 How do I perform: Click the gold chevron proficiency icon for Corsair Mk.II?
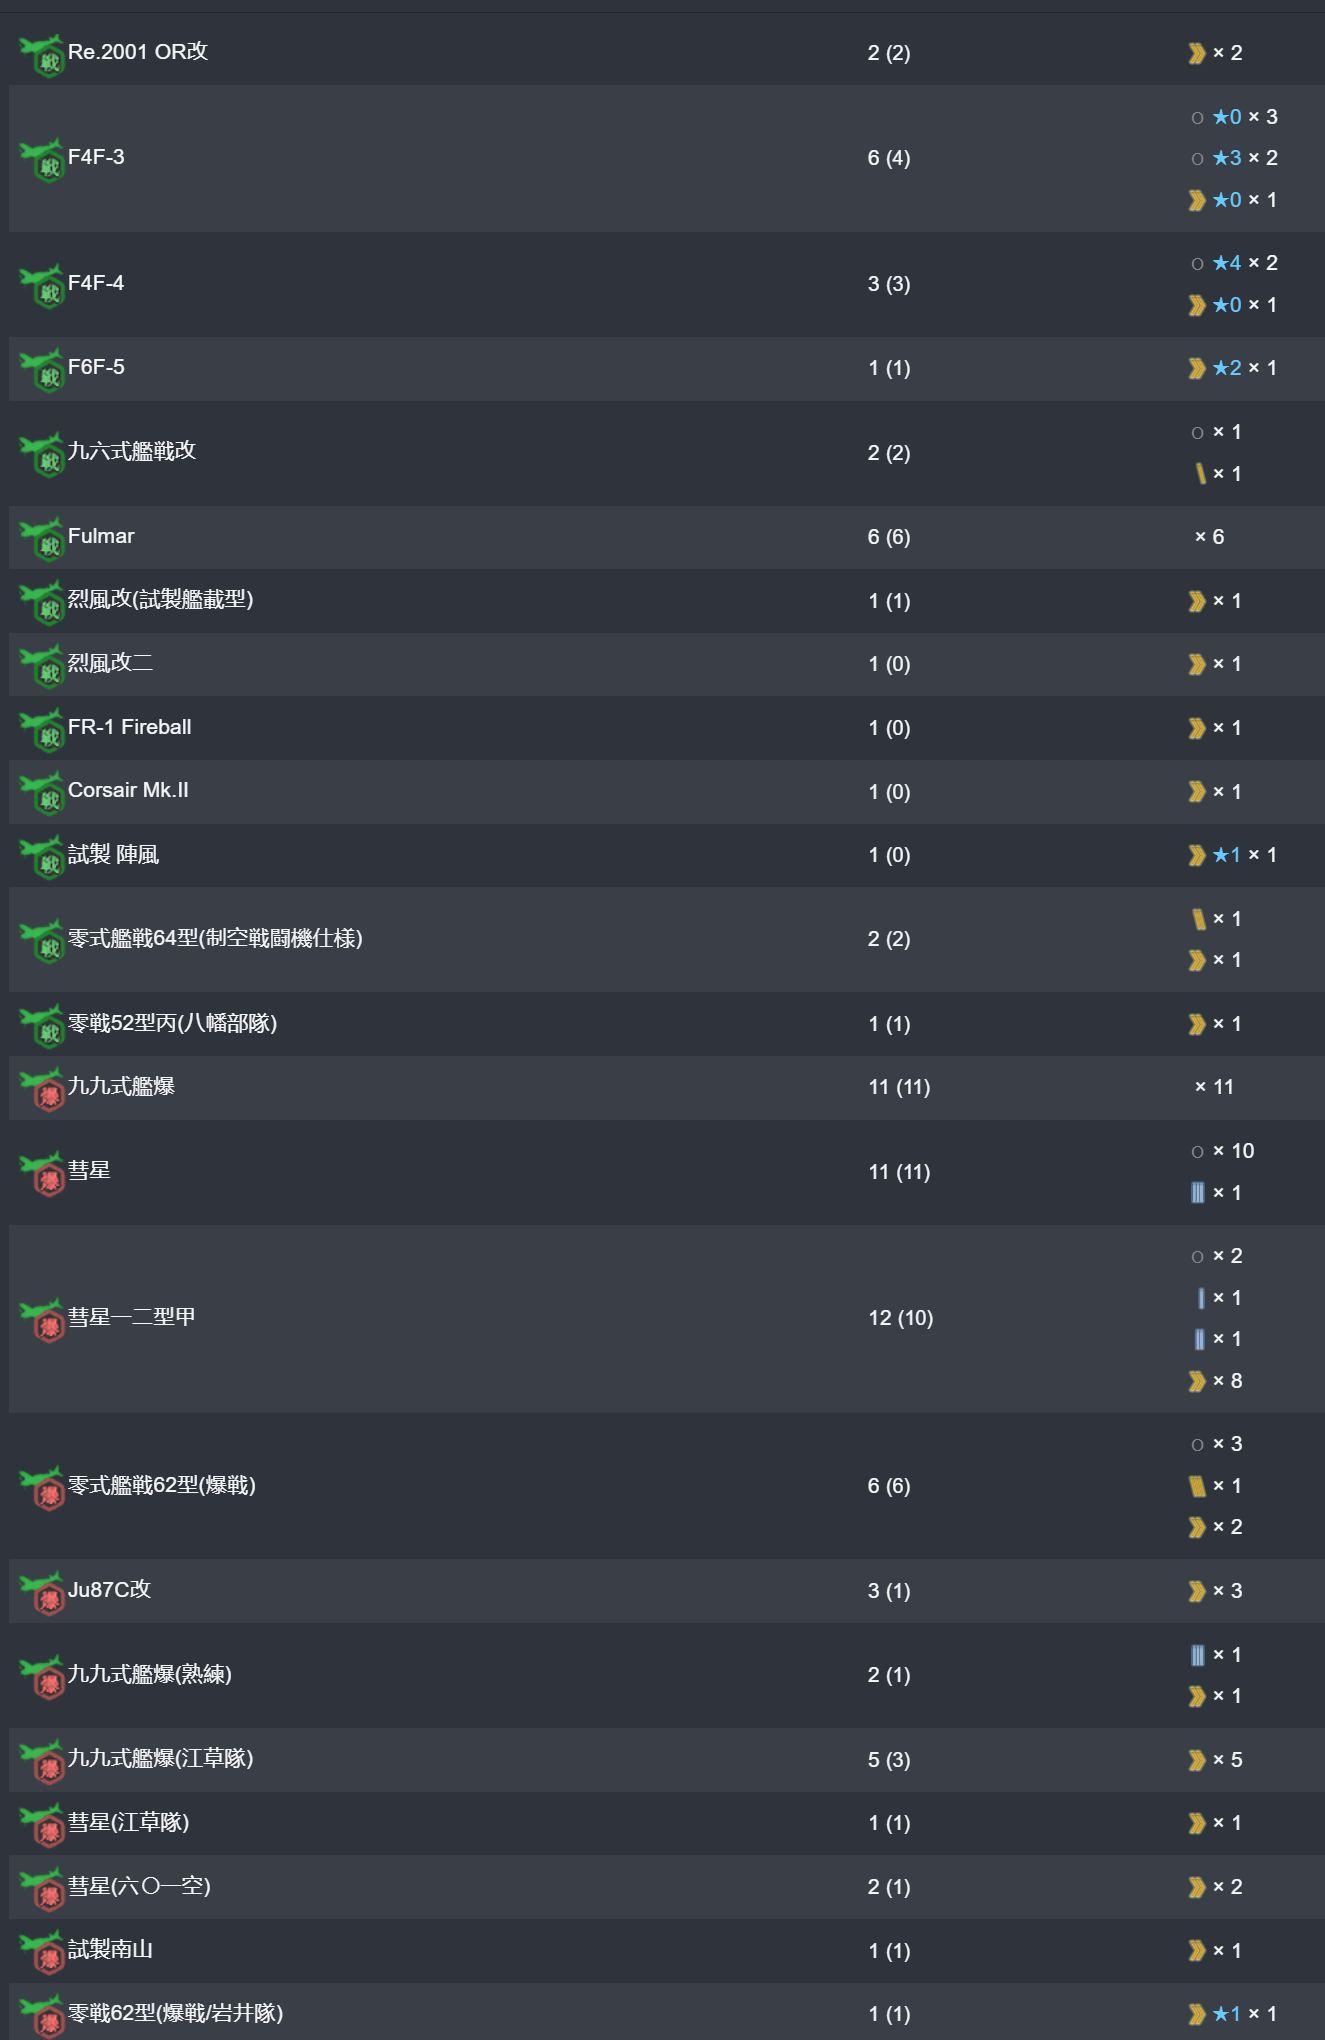[x=1196, y=792]
